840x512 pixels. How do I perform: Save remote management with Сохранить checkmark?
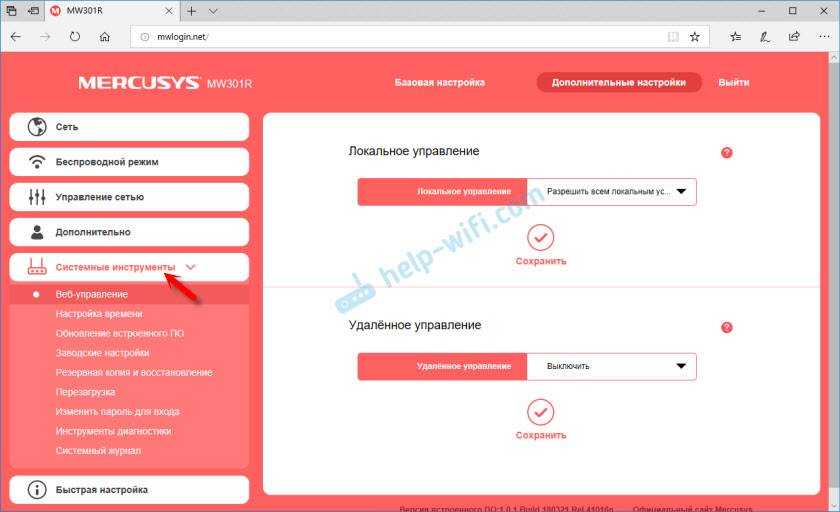(541, 412)
